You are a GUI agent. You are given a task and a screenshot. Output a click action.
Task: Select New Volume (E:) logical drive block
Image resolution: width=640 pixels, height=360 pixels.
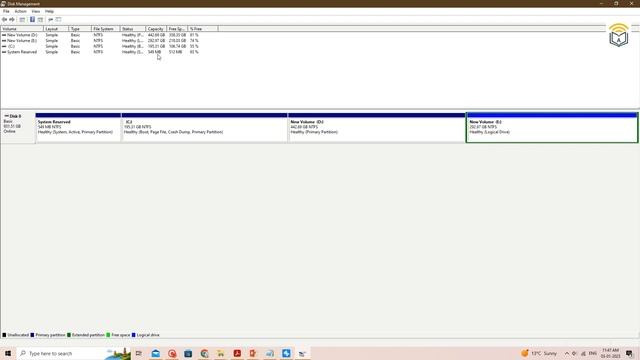click(x=552, y=128)
